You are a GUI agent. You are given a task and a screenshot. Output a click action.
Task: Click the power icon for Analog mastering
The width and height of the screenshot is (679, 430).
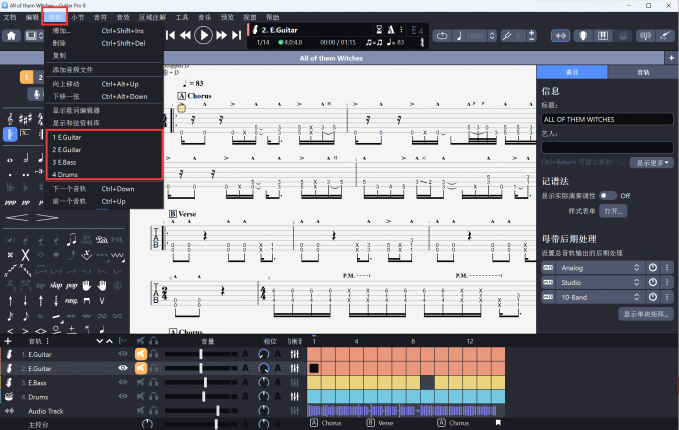(651, 268)
